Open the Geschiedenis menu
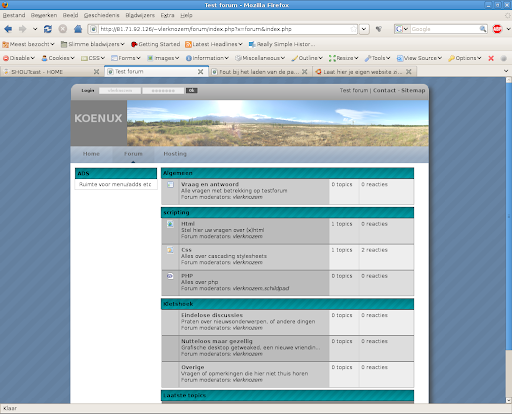512x414 pixels. point(101,15)
